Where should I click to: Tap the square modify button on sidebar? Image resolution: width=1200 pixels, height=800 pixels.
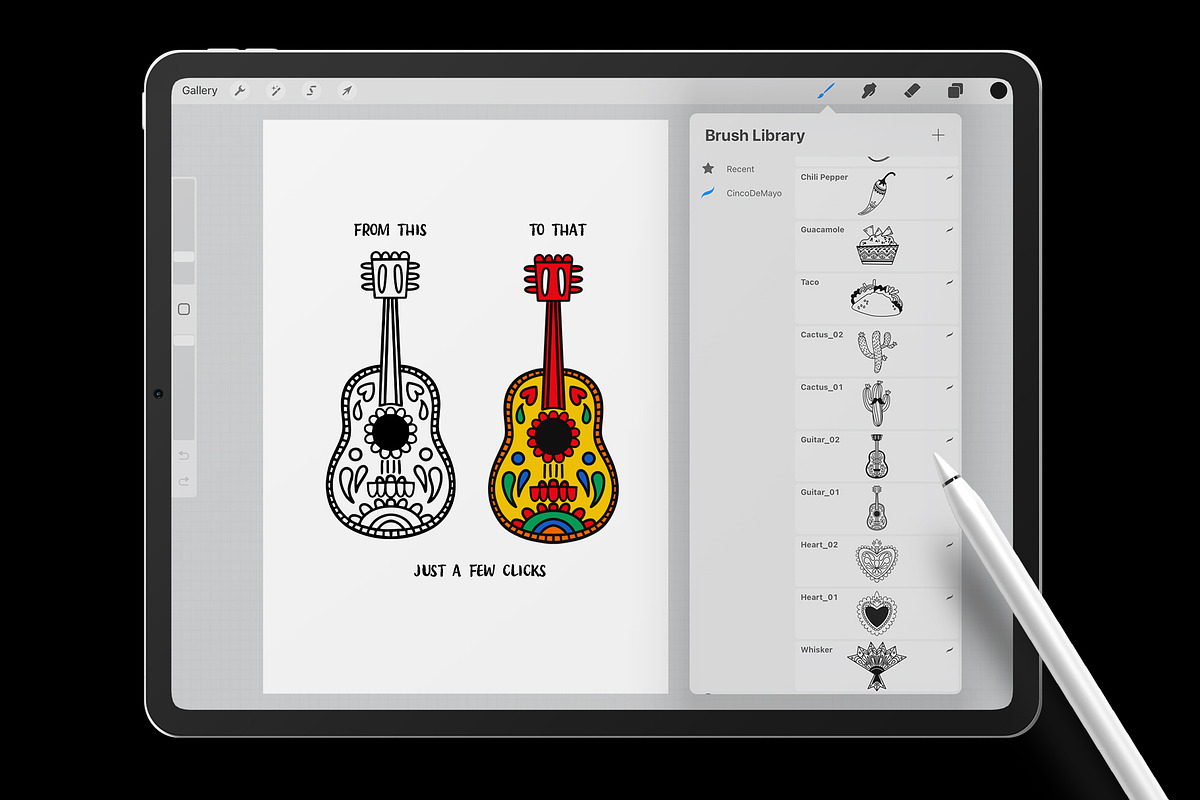click(184, 310)
